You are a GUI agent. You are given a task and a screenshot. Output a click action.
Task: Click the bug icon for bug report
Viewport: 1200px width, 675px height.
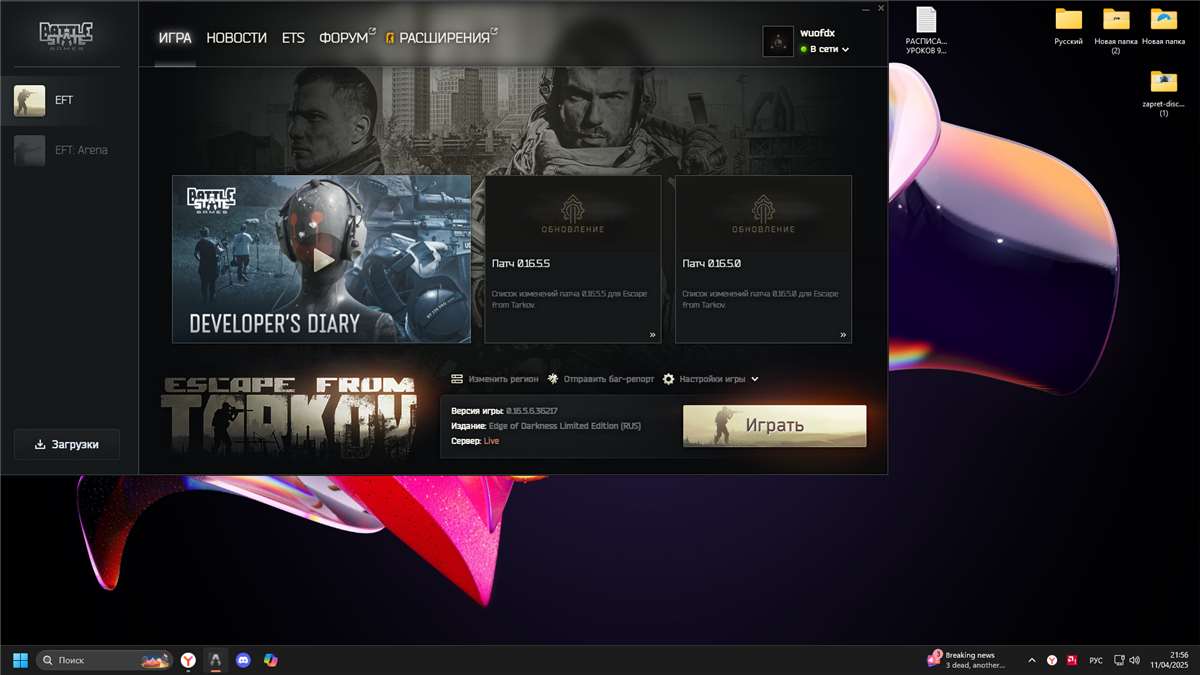(553, 379)
